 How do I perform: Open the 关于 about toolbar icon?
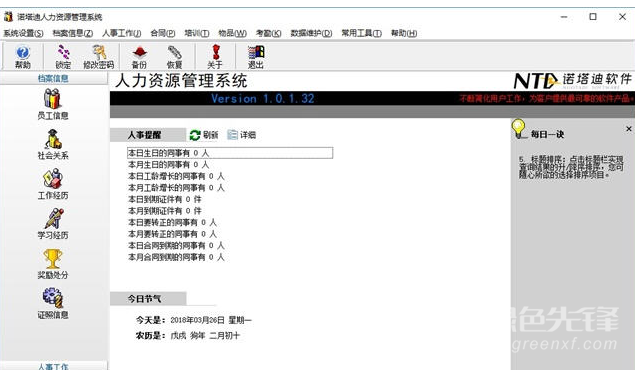[215, 57]
